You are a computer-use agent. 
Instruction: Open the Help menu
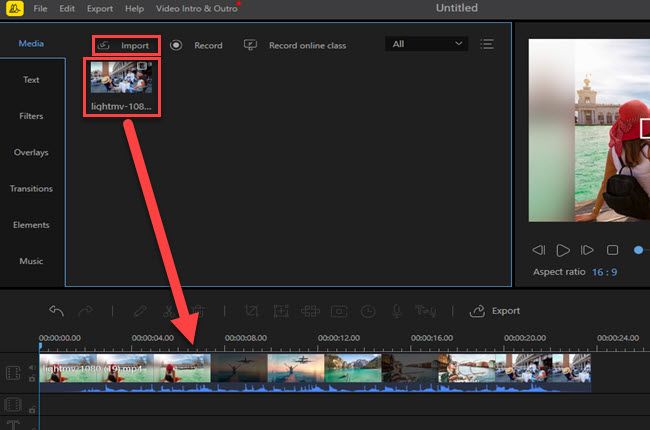[x=134, y=8]
